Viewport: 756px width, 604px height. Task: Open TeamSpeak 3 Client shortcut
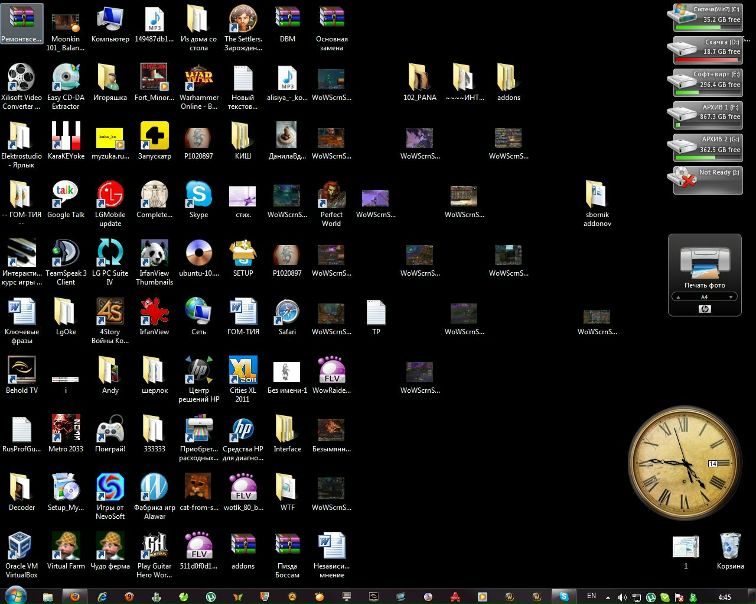[65, 252]
